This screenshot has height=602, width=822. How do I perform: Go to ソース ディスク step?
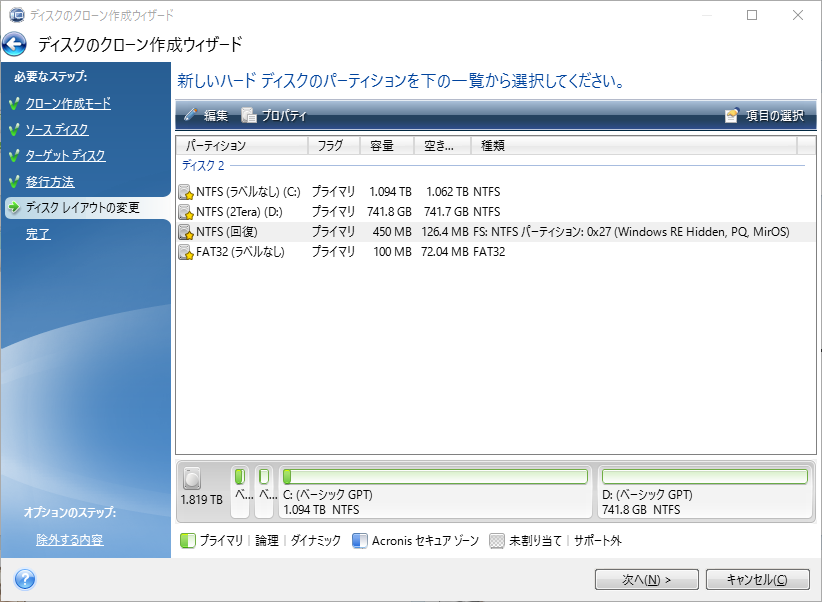point(57,130)
